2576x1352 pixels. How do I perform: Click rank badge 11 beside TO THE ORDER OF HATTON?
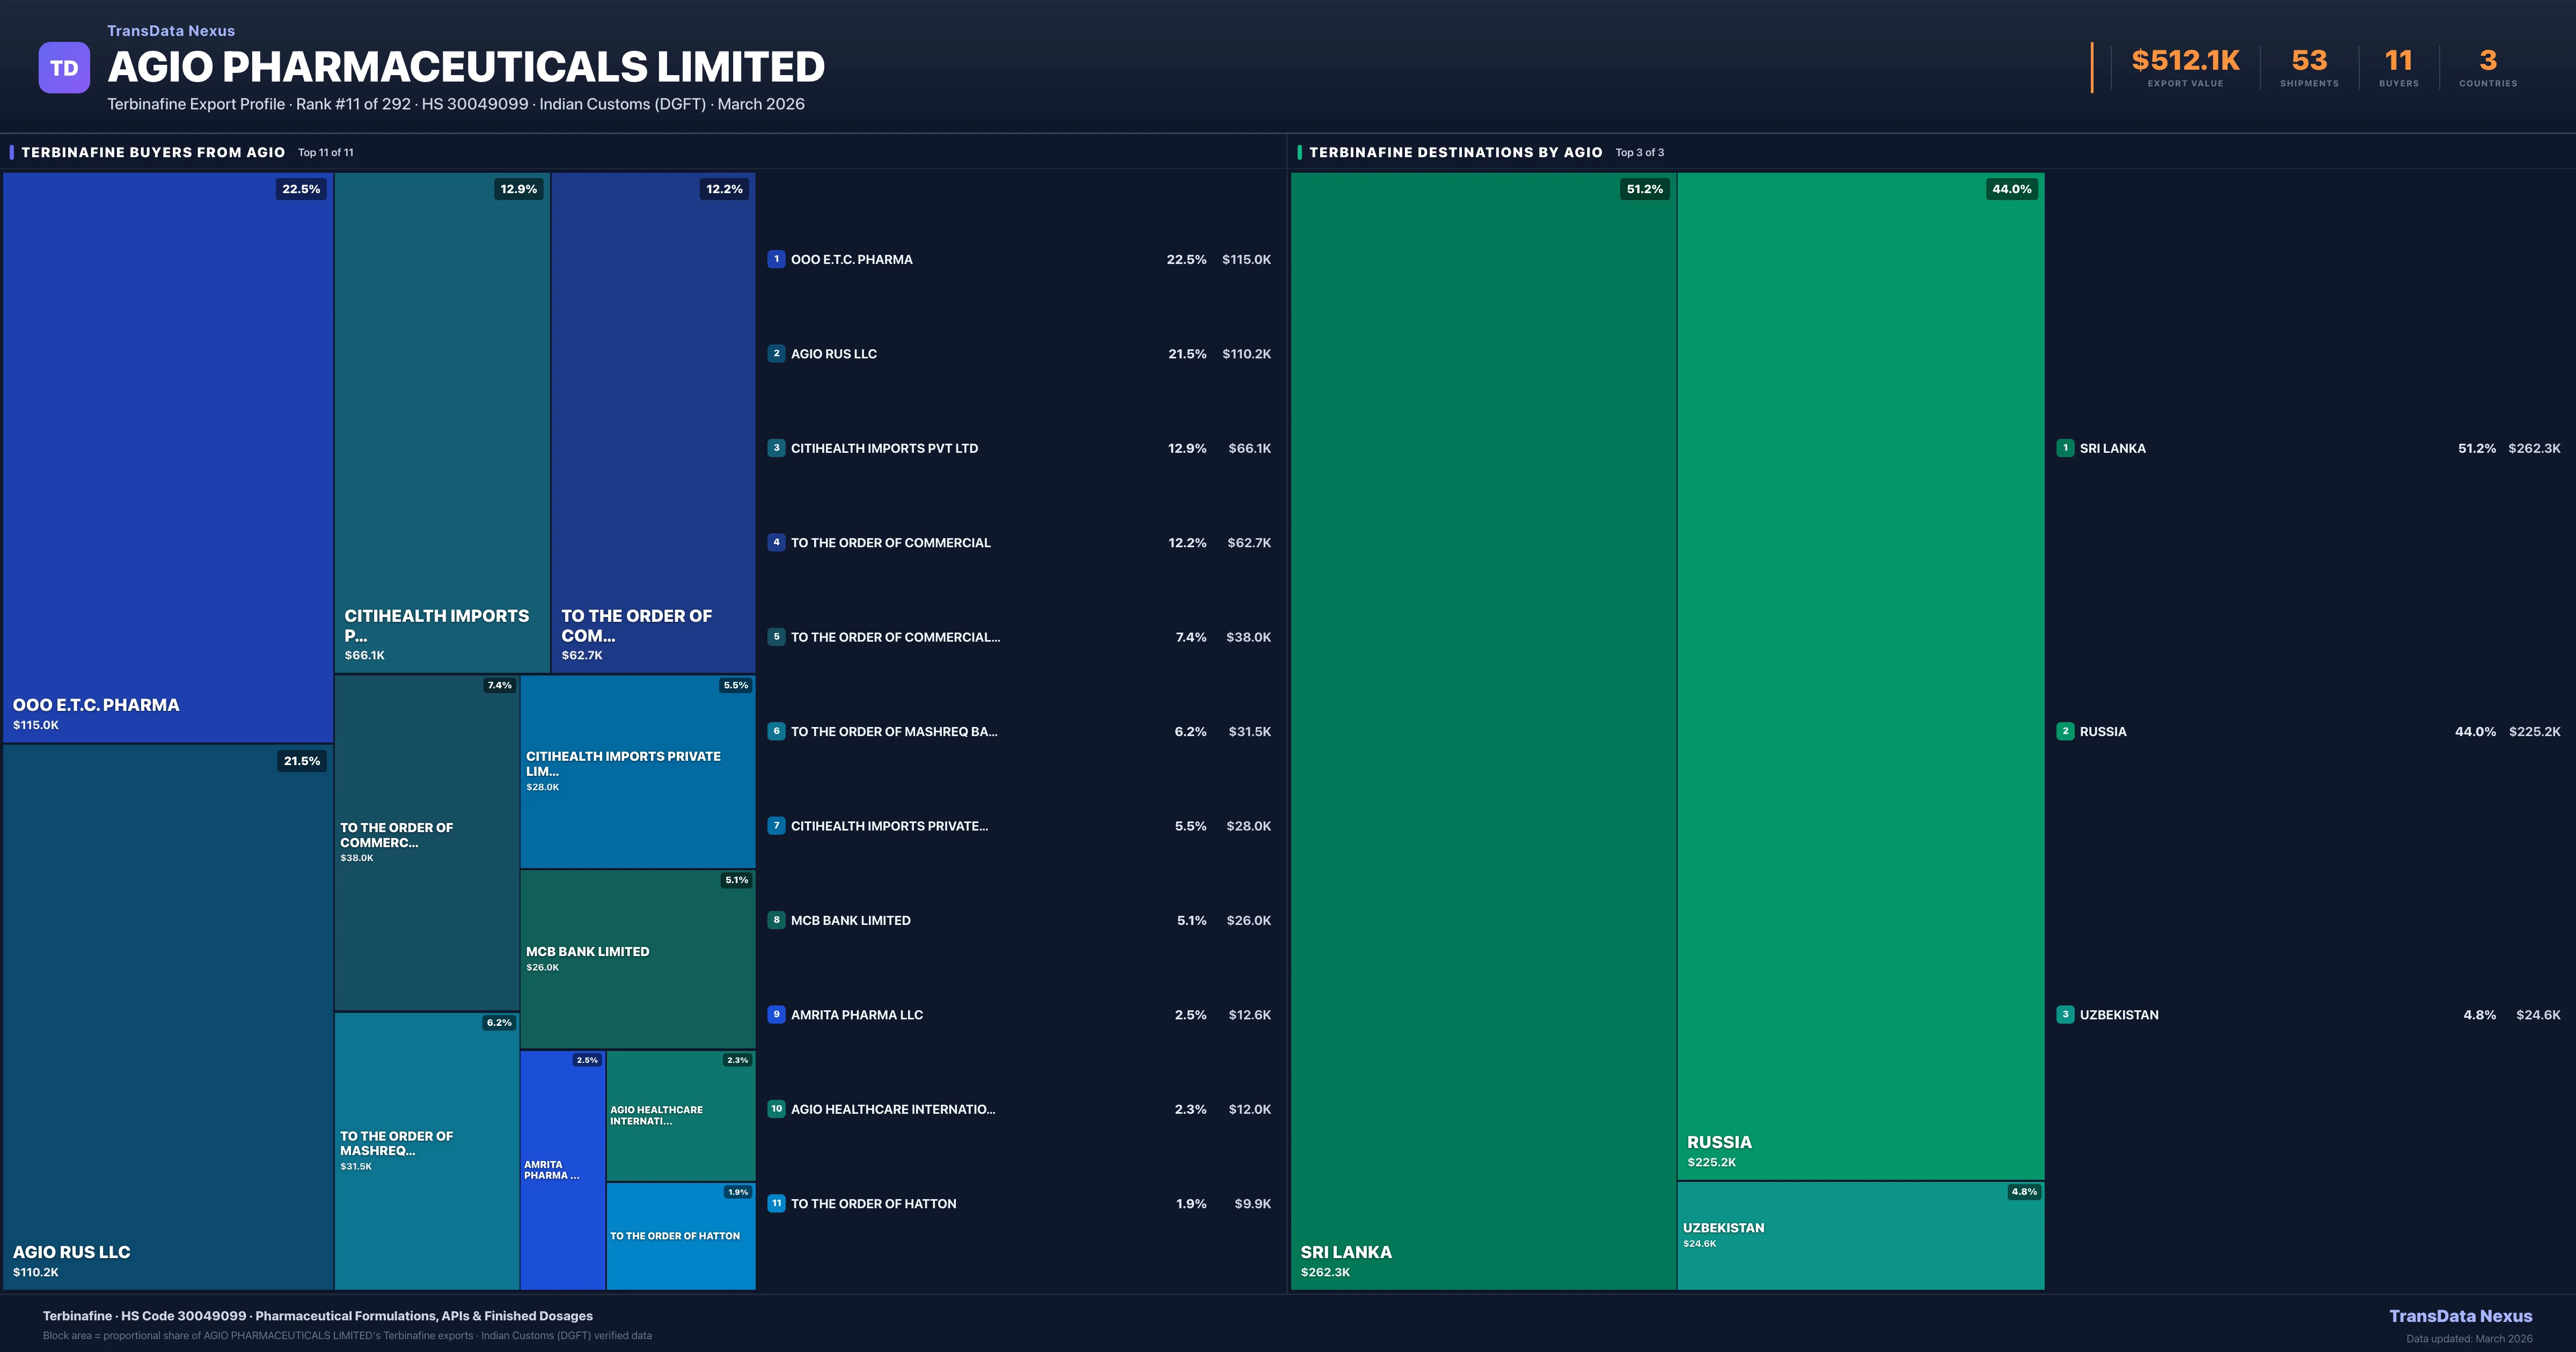pos(776,1203)
